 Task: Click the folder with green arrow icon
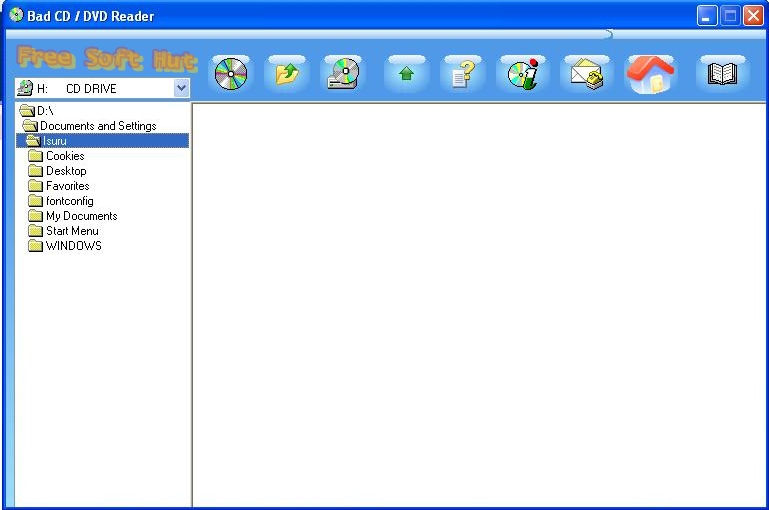[287, 74]
